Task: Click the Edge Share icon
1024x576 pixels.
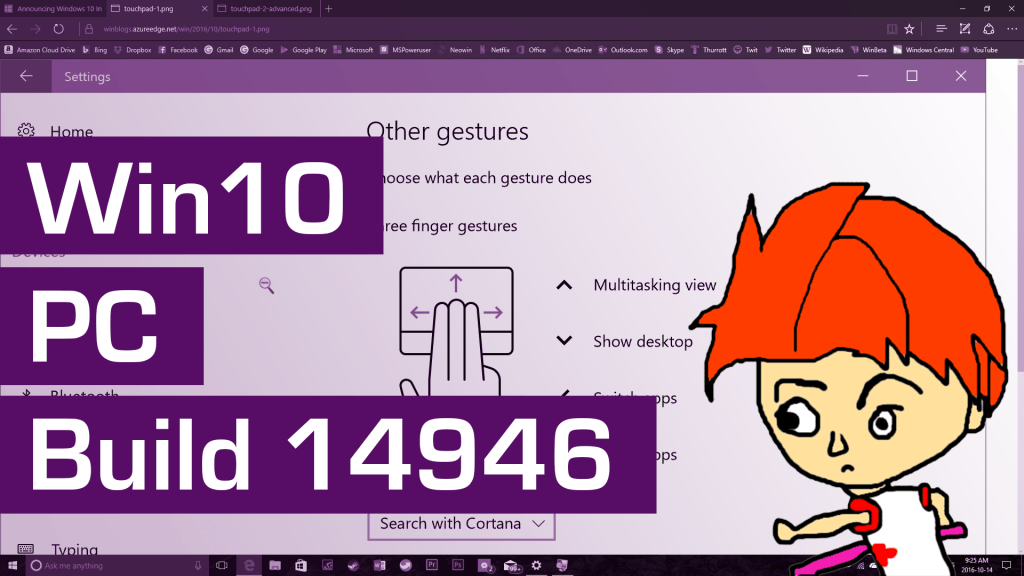Action: (x=989, y=29)
